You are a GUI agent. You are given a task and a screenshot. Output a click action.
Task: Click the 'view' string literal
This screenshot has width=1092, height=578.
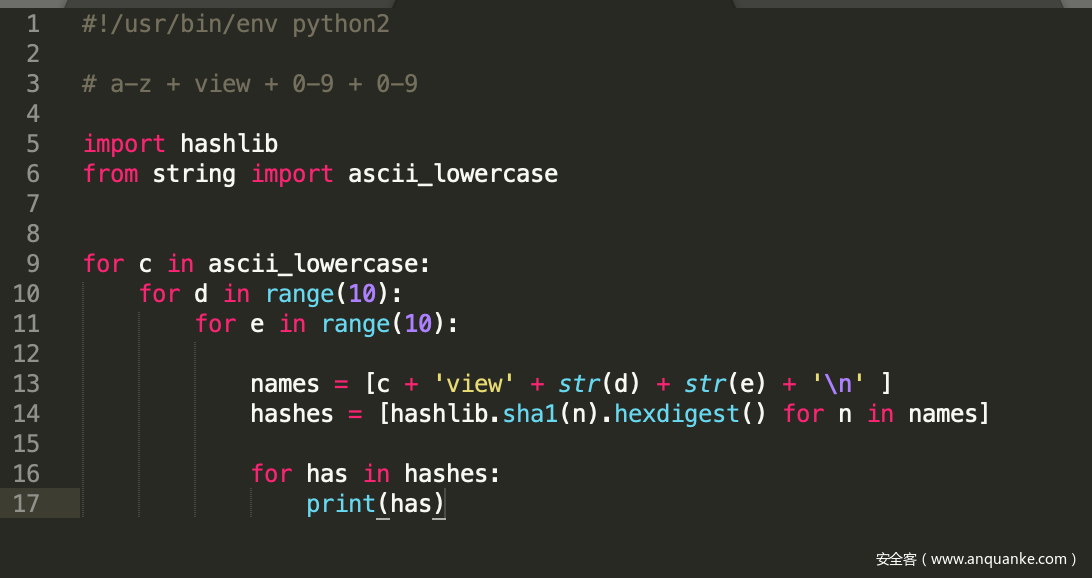(x=473, y=384)
